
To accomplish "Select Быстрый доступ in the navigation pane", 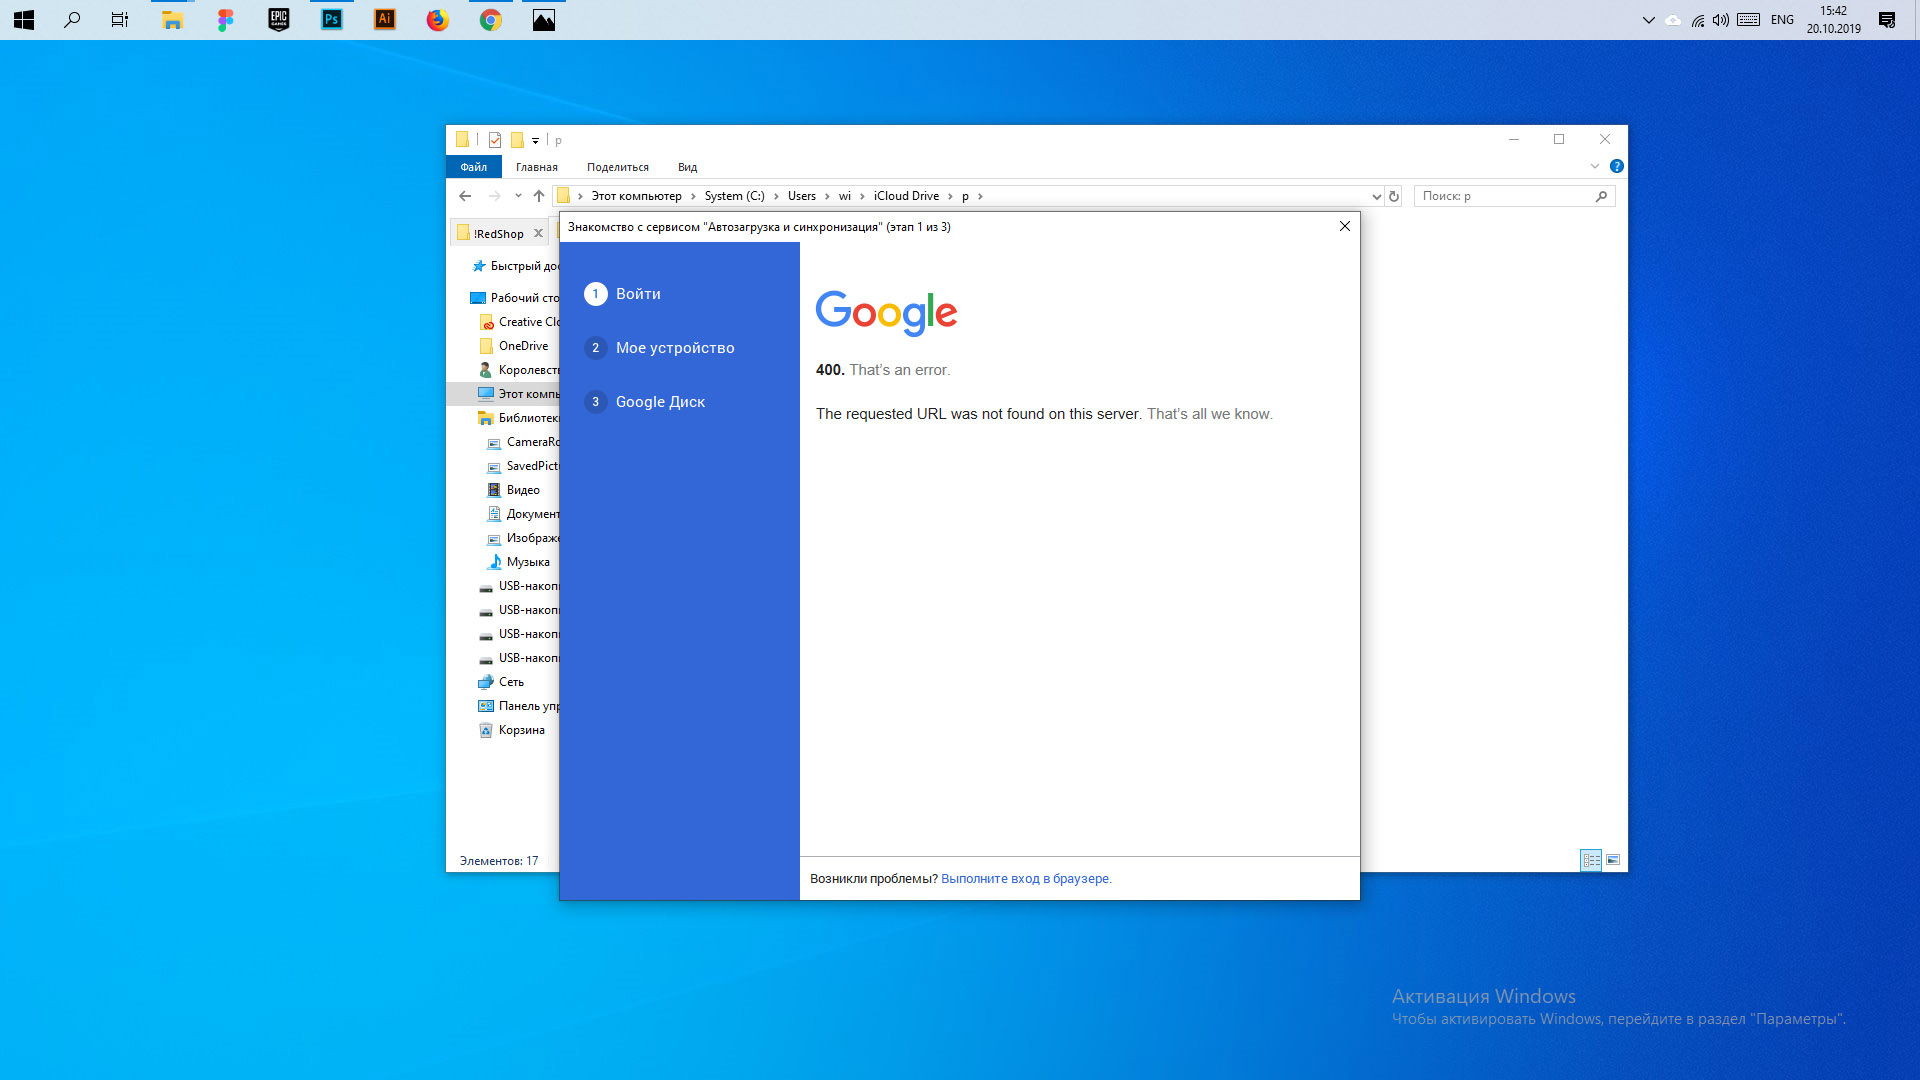I will (515, 266).
